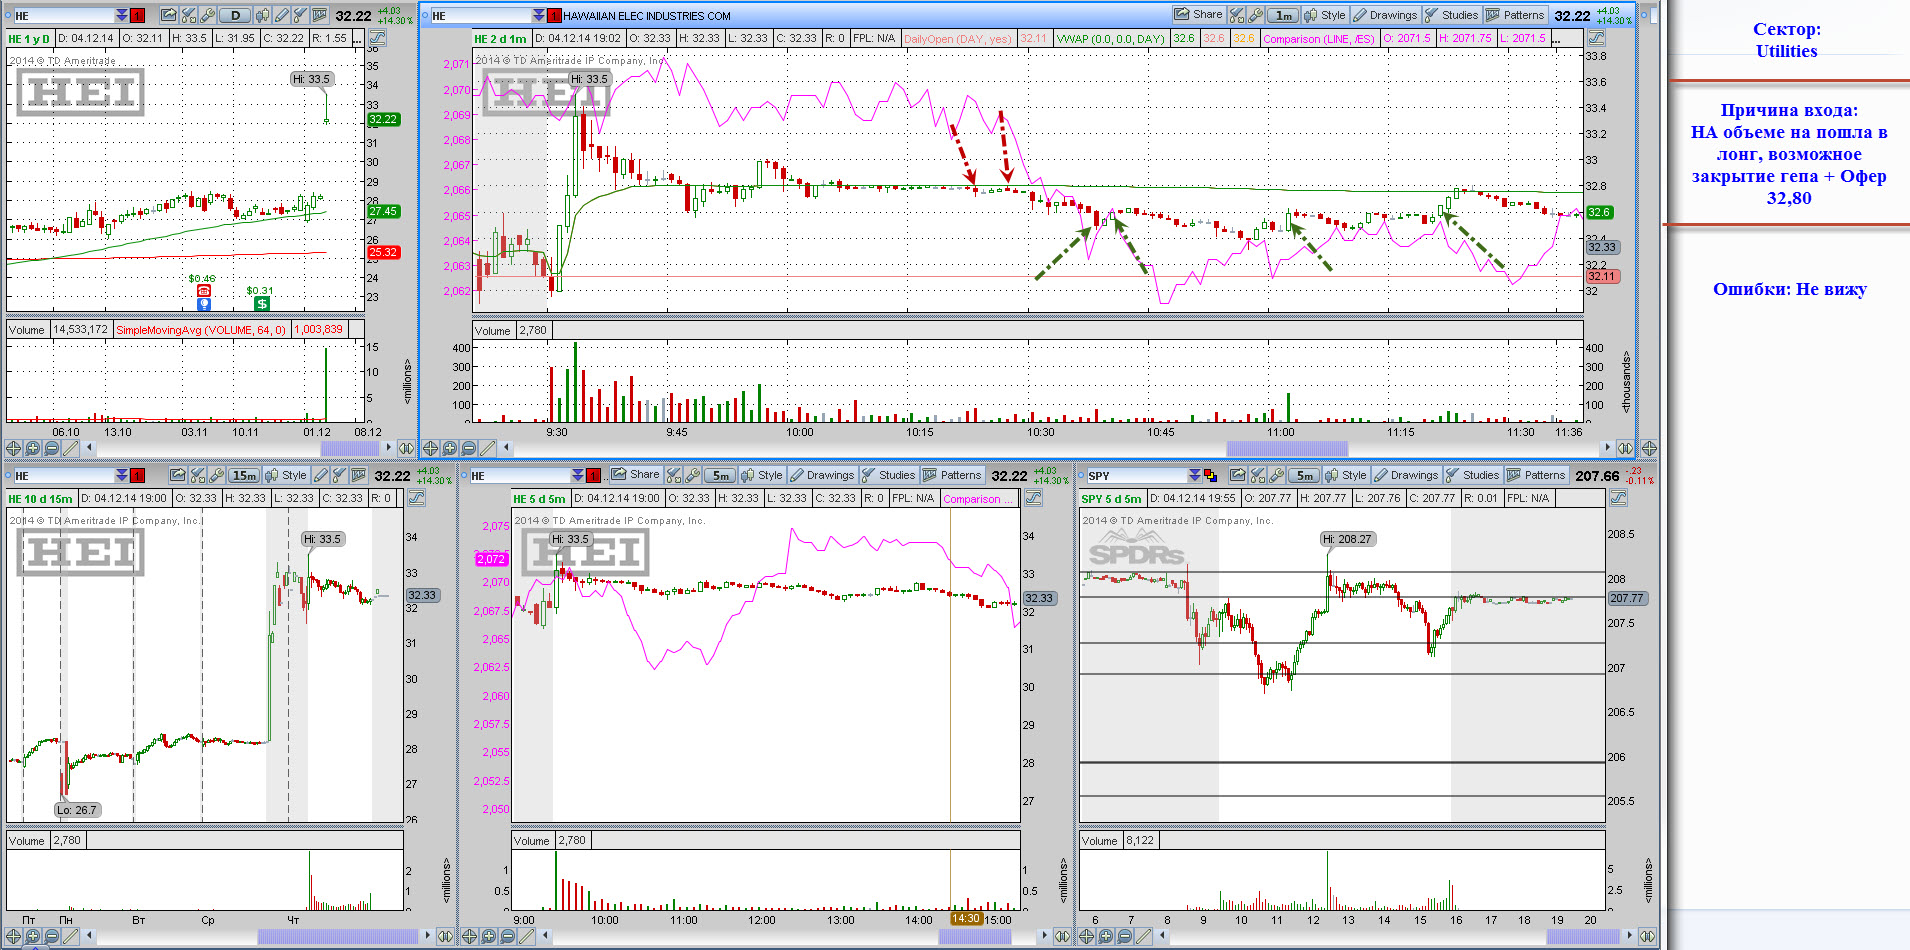Click SimpleMovingAvg (VOLUME, 64, 0) label
Screen dimensions: 1910x950
201,330
